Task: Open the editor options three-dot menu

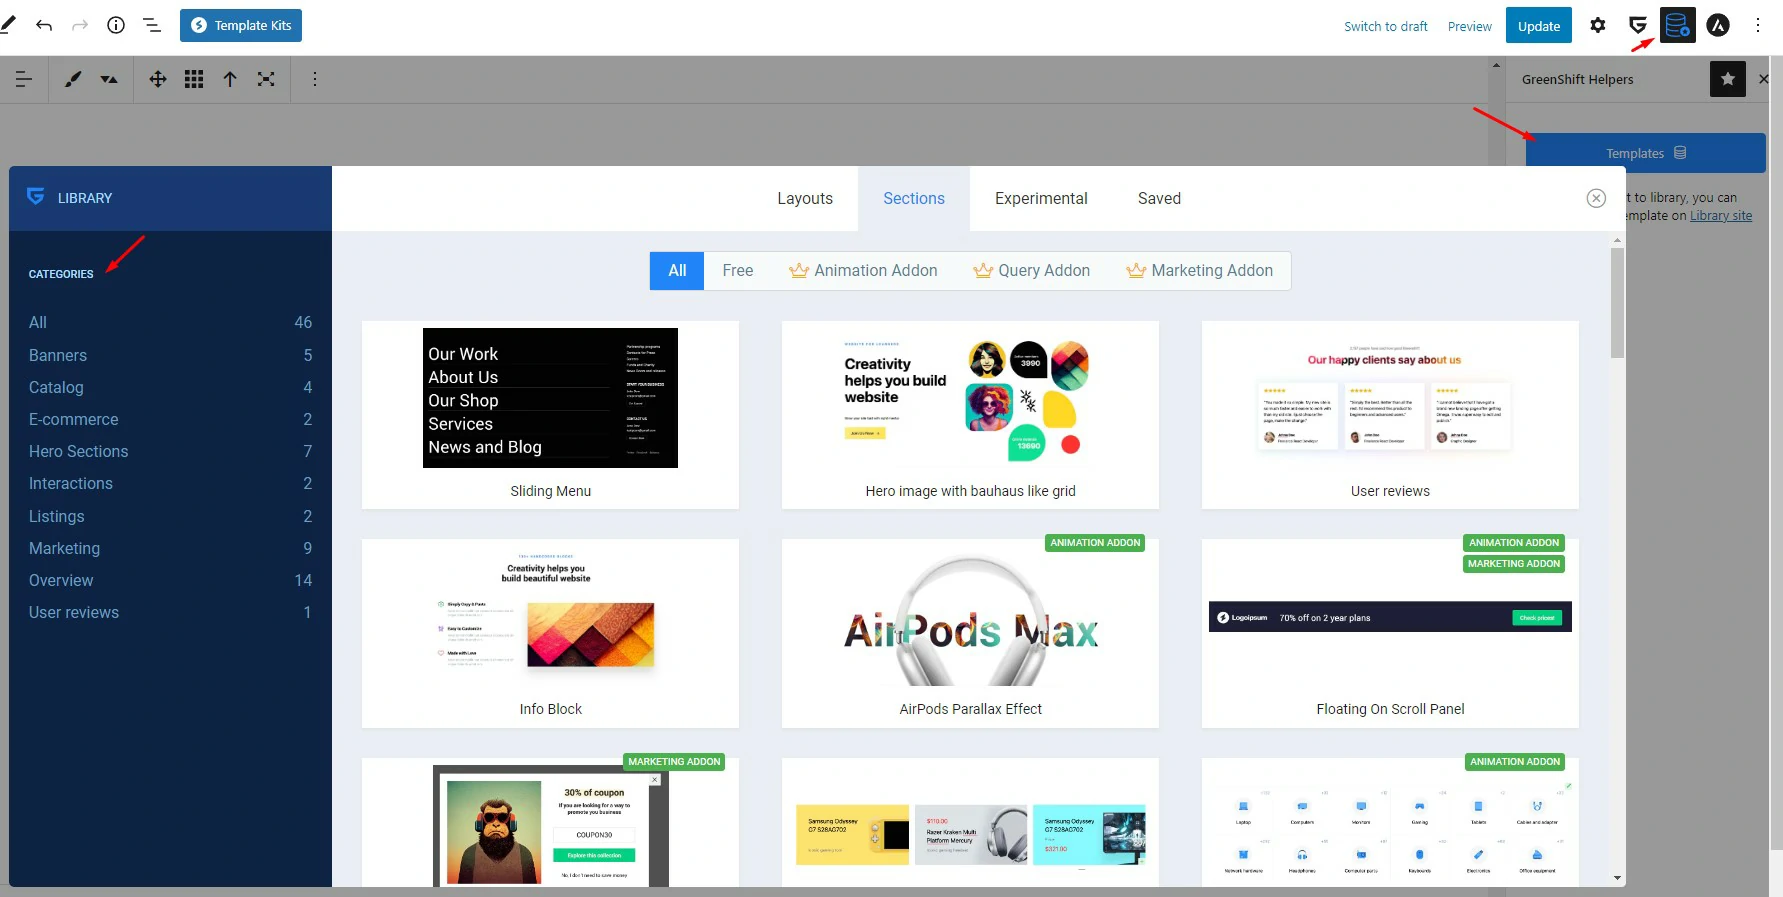Action: click(x=1758, y=25)
